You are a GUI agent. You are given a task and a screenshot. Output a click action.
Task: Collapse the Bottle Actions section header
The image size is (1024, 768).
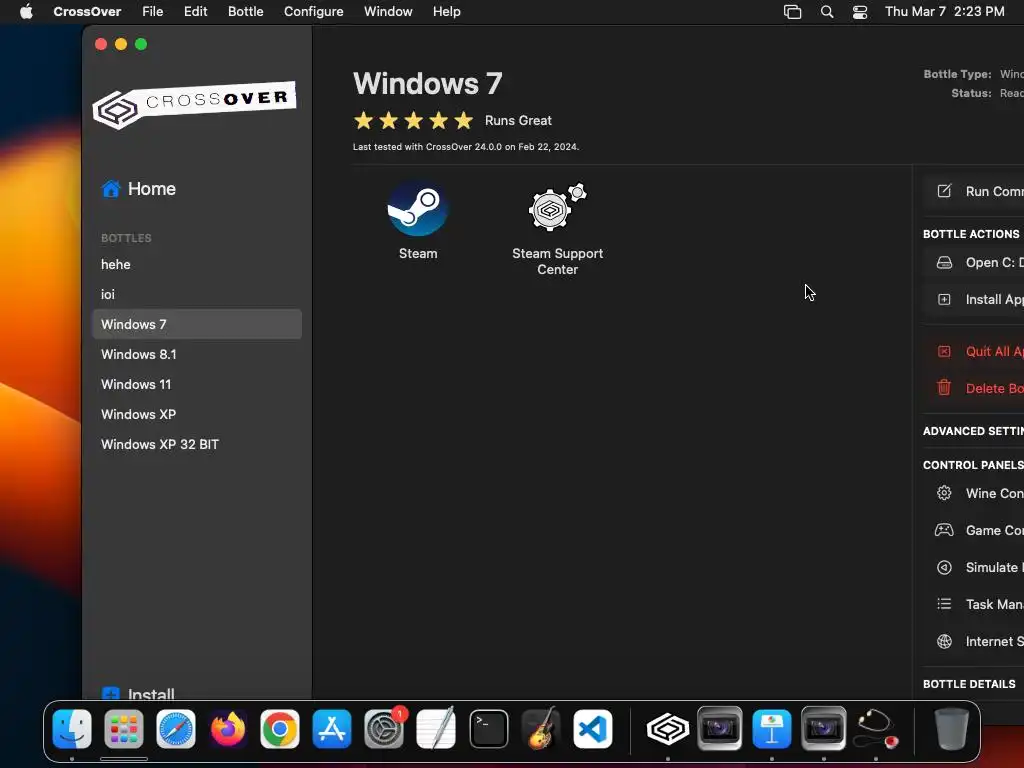tap(971, 234)
